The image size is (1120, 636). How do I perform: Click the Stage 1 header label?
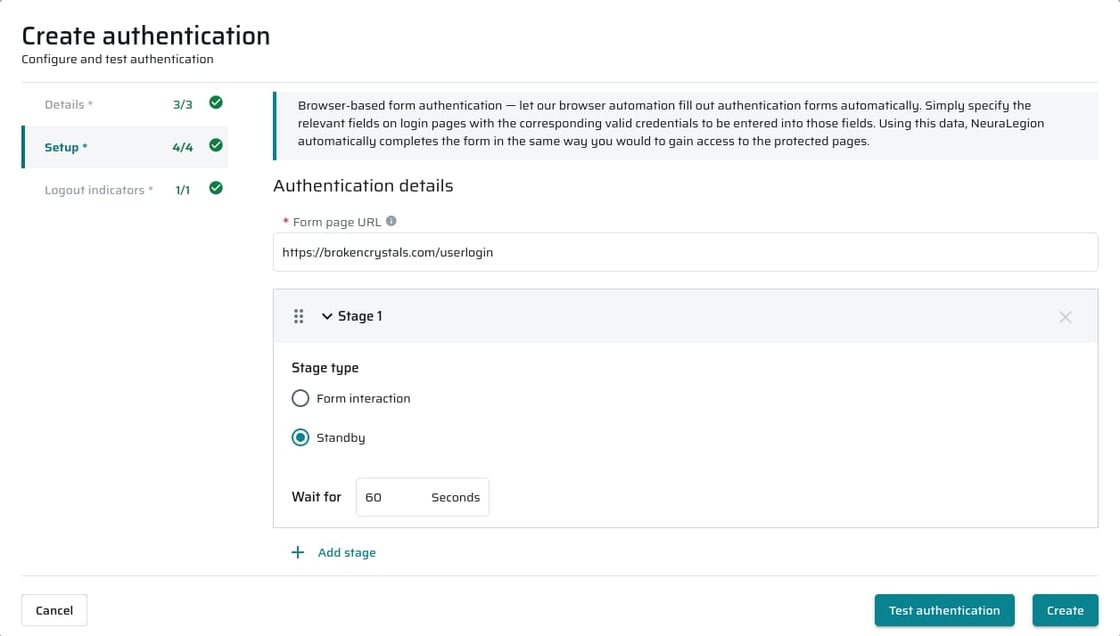coord(360,316)
